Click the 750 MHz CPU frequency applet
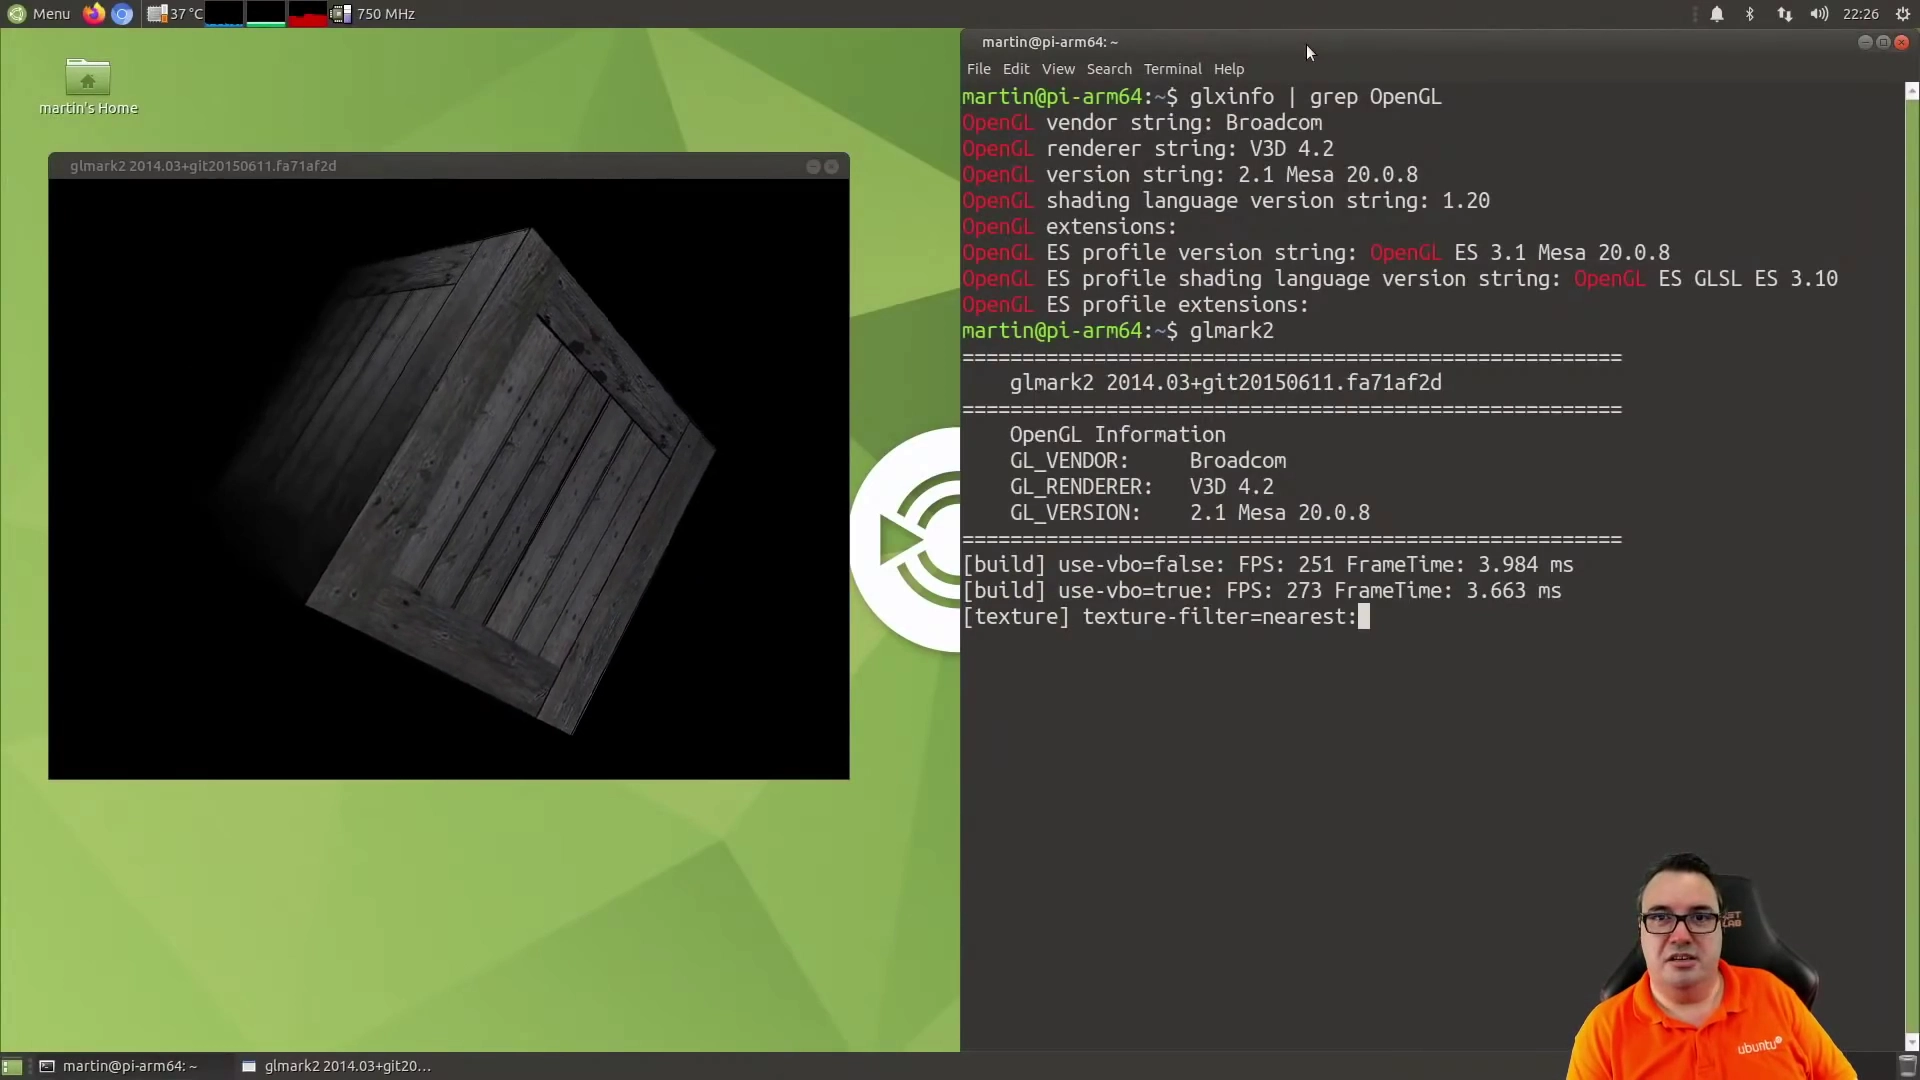 374,14
